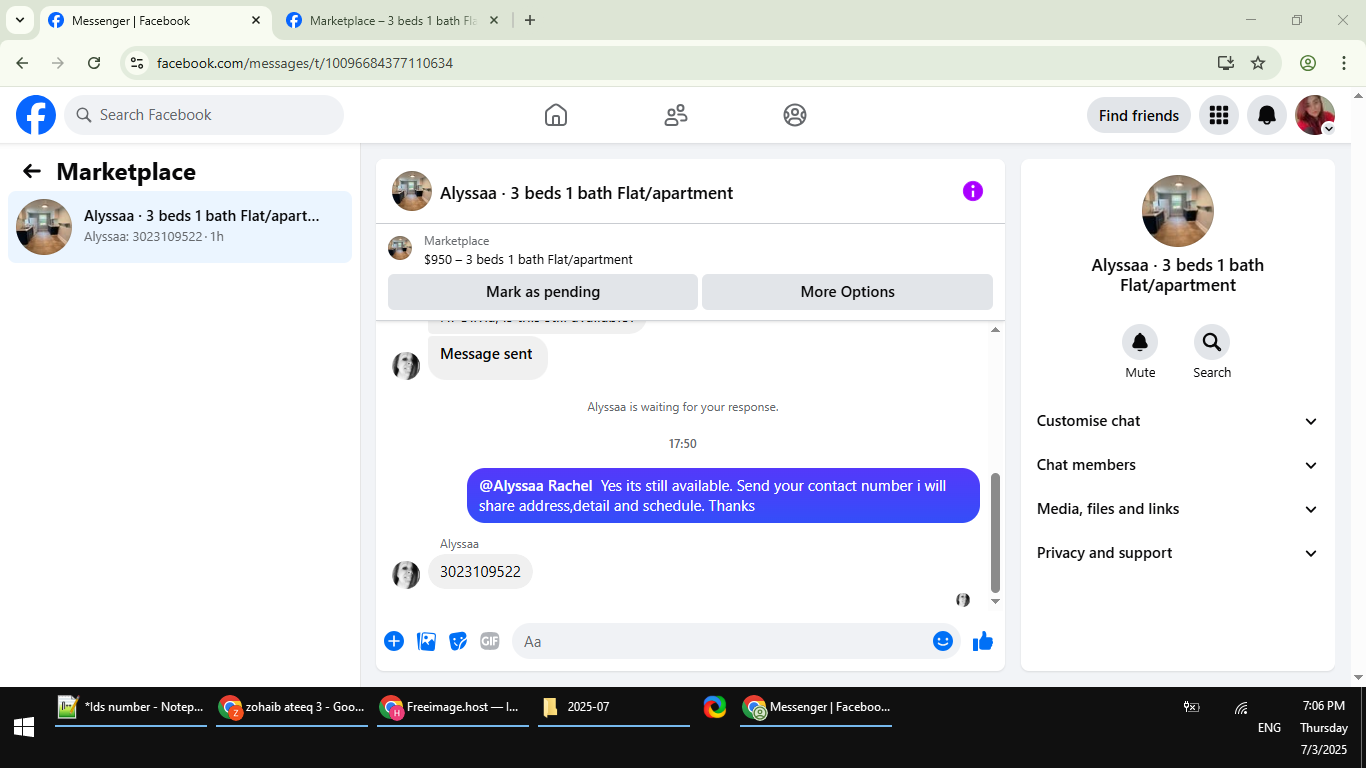Click the 3023109522 message bubble
Viewport: 1366px width, 768px height.
(480, 572)
